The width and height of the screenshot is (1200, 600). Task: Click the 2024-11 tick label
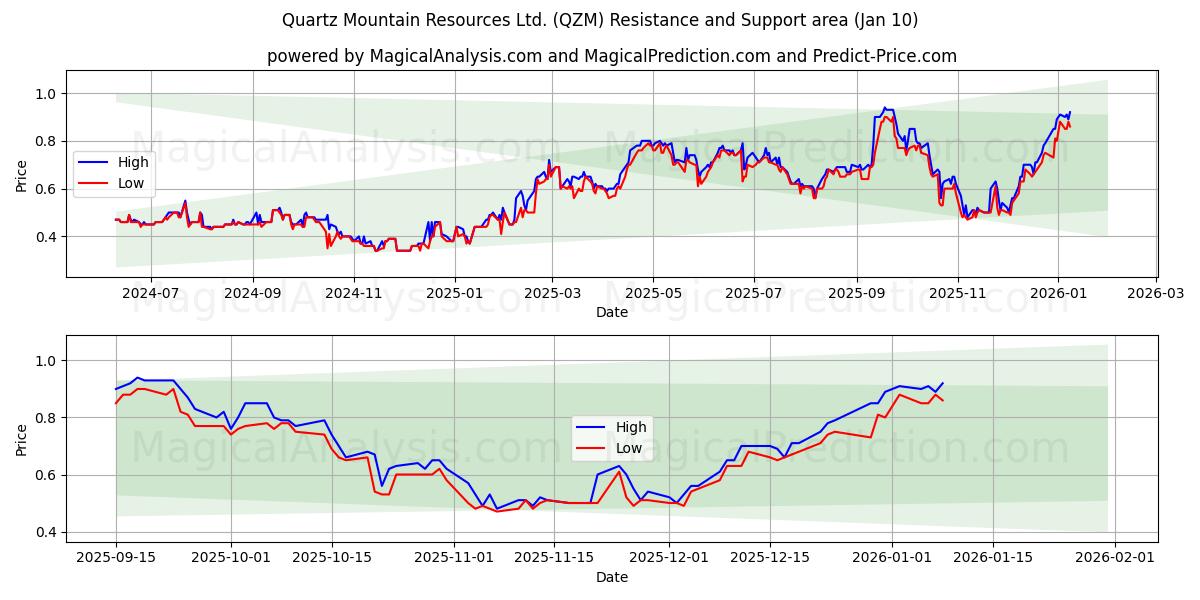(x=354, y=294)
